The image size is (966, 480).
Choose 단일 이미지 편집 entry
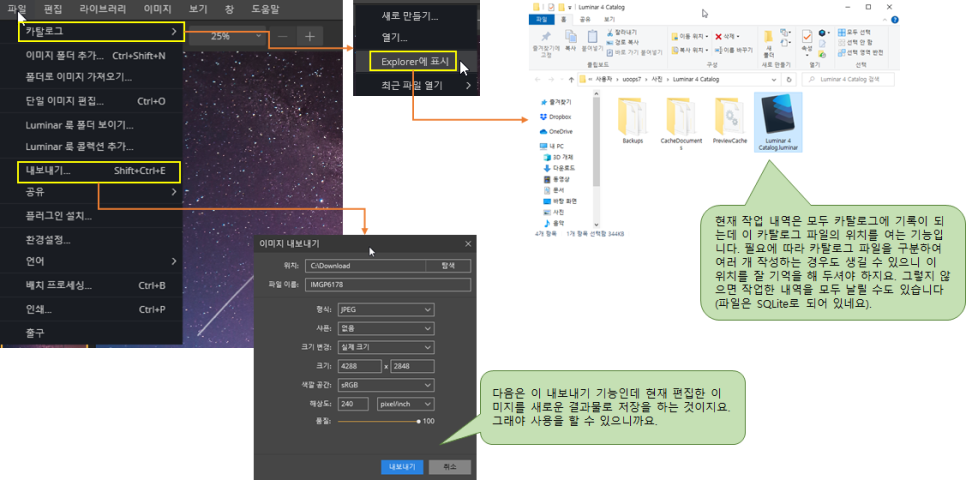point(92,102)
